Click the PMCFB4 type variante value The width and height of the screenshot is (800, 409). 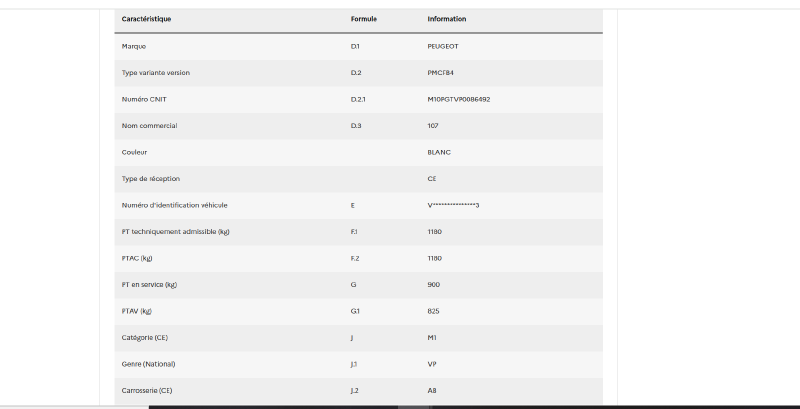coord(440,73)
